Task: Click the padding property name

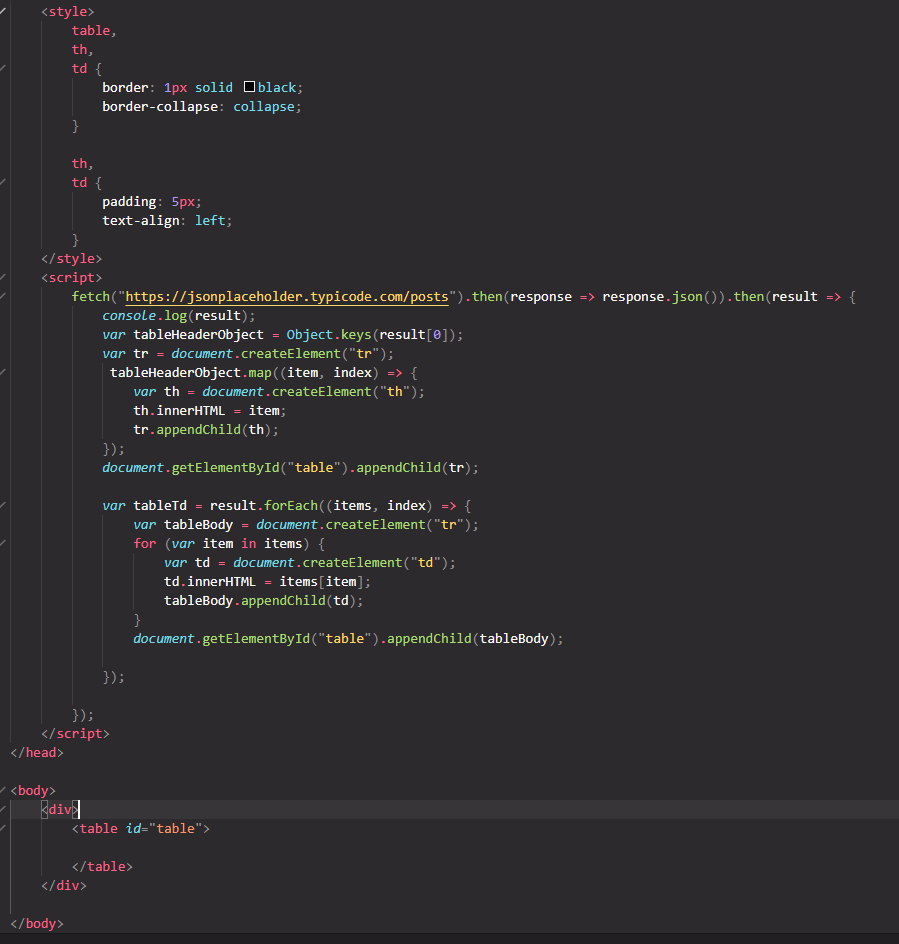Action: tap(129, 202)
